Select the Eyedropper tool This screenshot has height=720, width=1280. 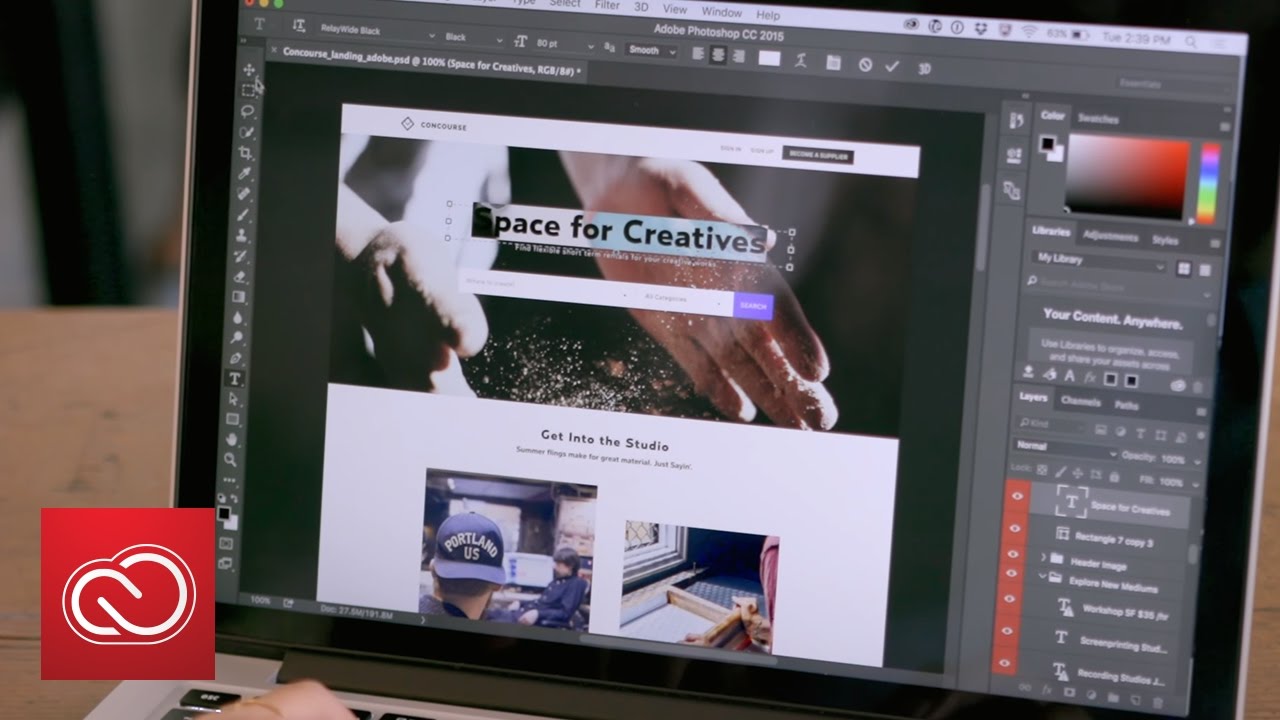[x=244, y=174]
